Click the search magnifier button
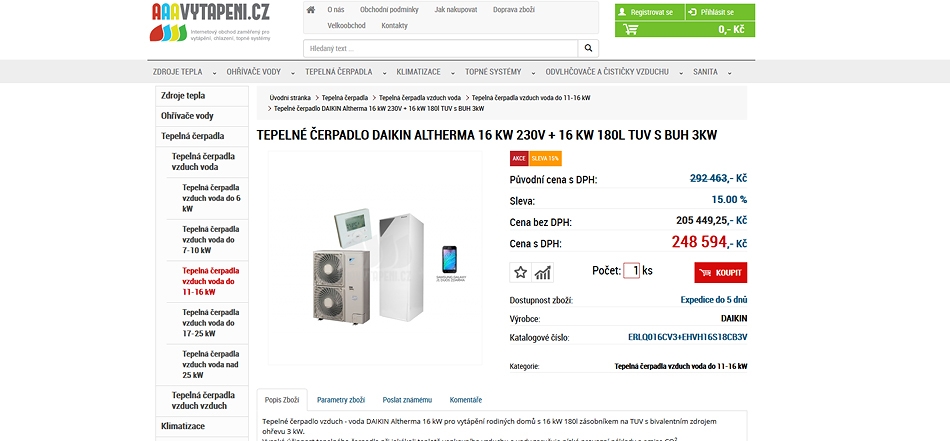 click(588, 48)
